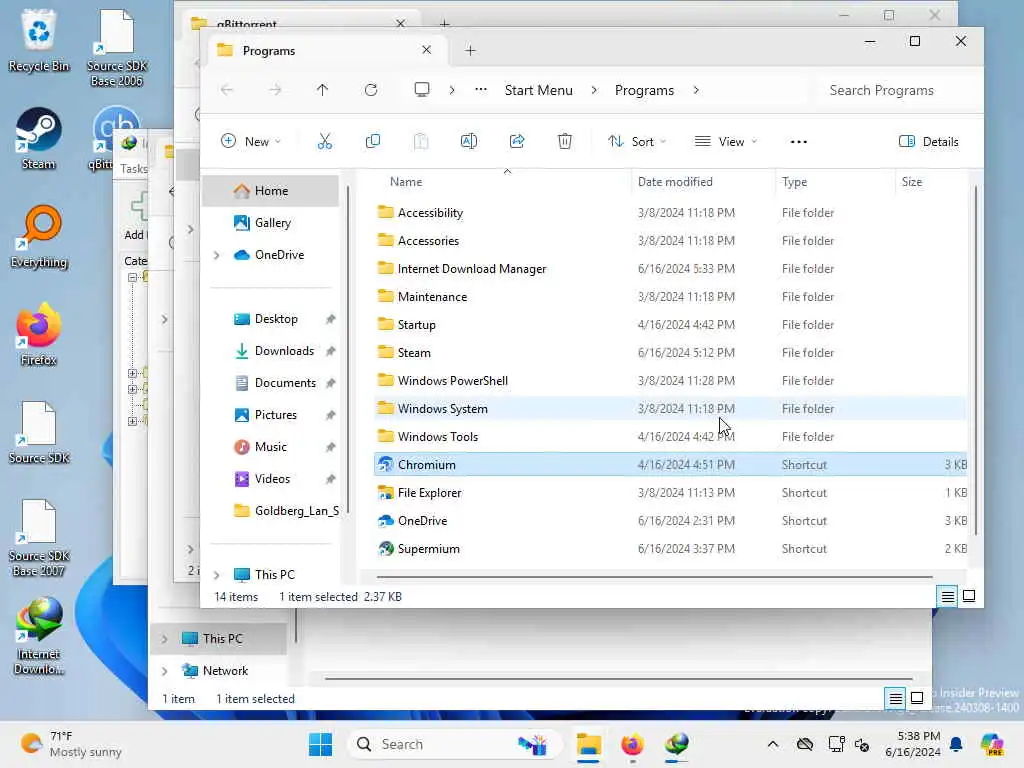Click the horizontal scrollbar in file list

[x=654, y=577]
